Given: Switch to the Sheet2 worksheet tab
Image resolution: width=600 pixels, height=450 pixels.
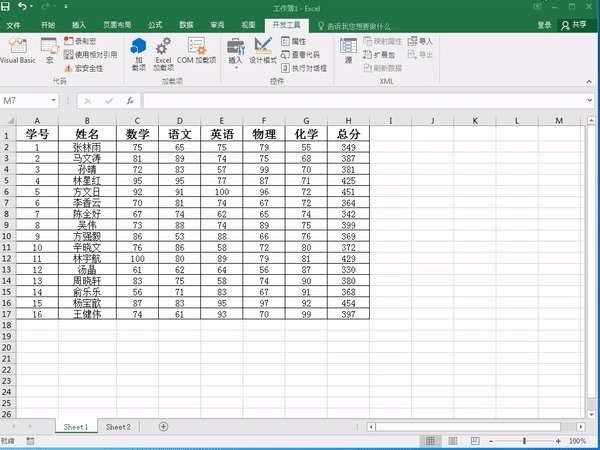Looking at the screenshot, I should [118, 427].
